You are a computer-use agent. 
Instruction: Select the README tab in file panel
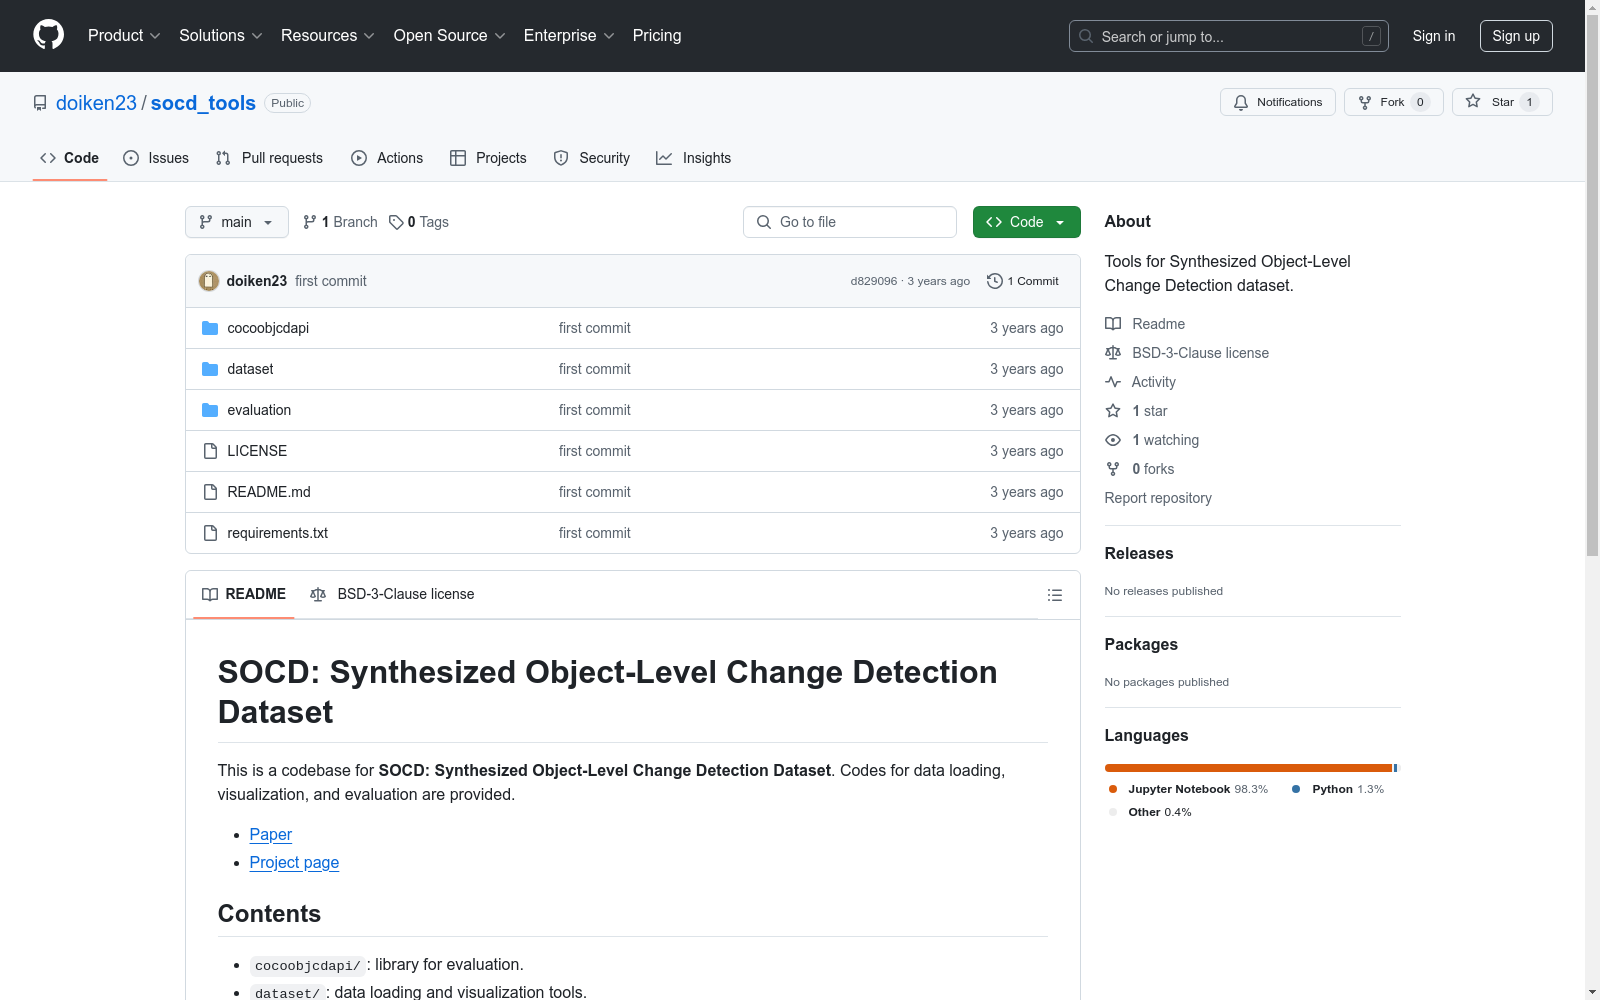[244, 594]
